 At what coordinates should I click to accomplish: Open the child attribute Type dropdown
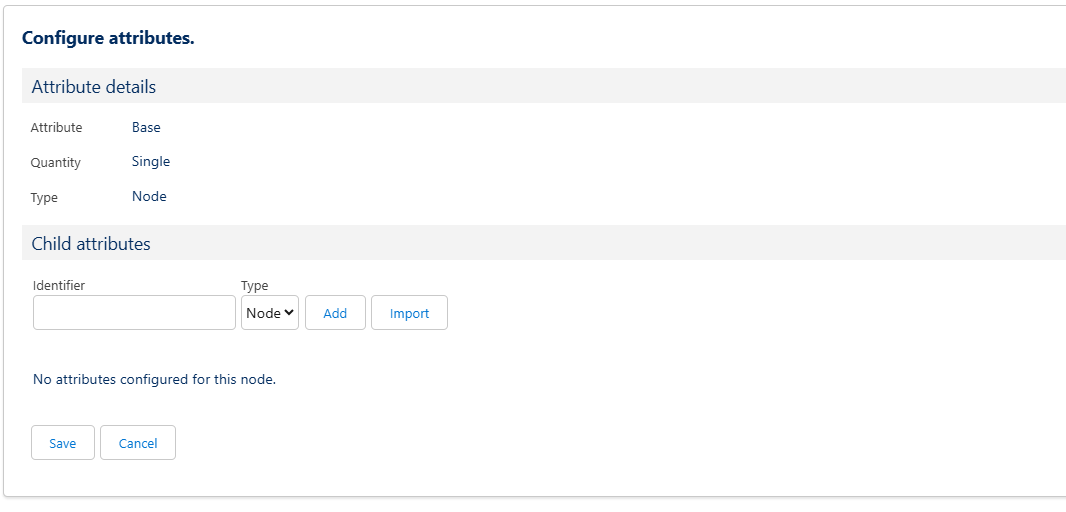coord(270,313)
